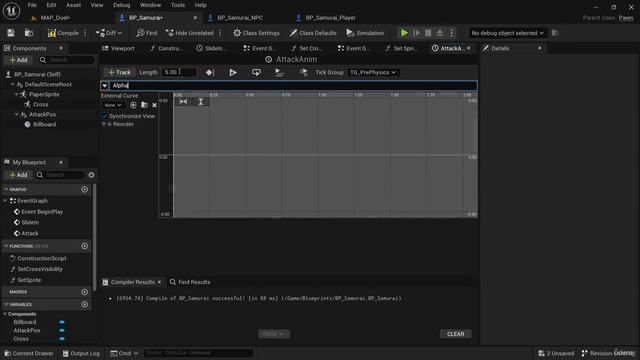Open My Blueprint settings gear
This screenshot has height=360, width=640.
coord(91,175)
